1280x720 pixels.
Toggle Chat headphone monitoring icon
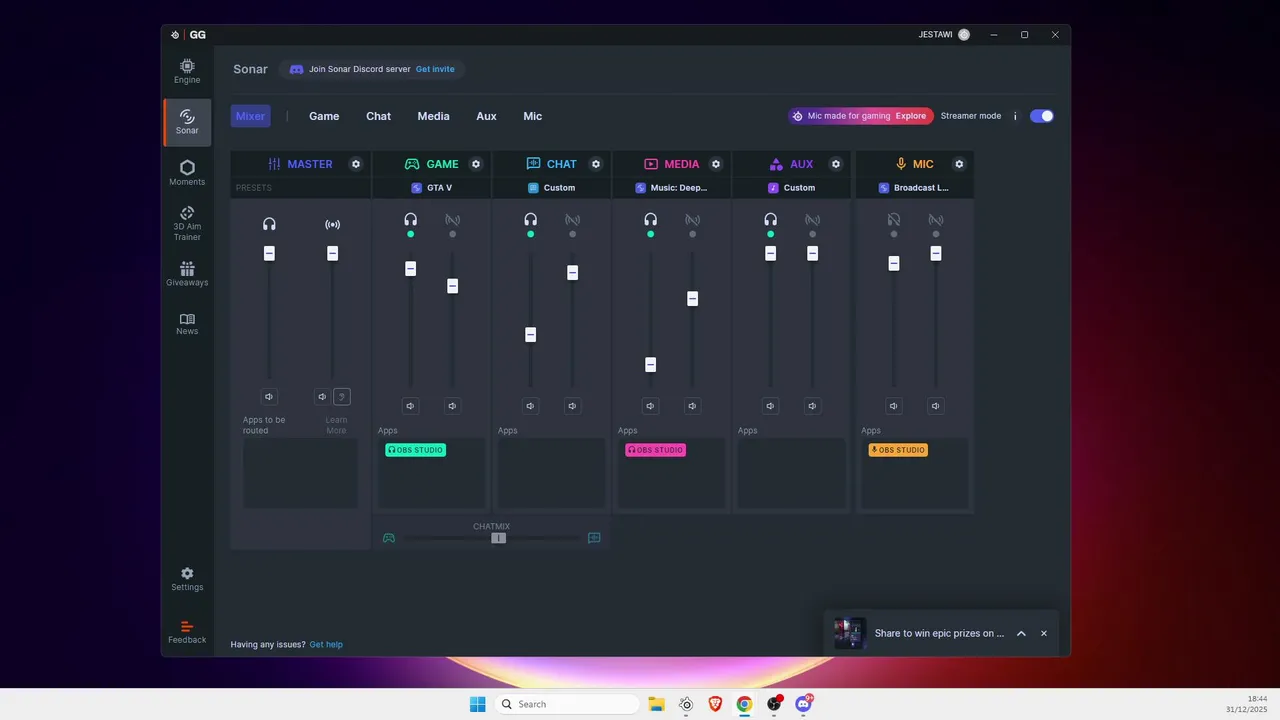531,220
